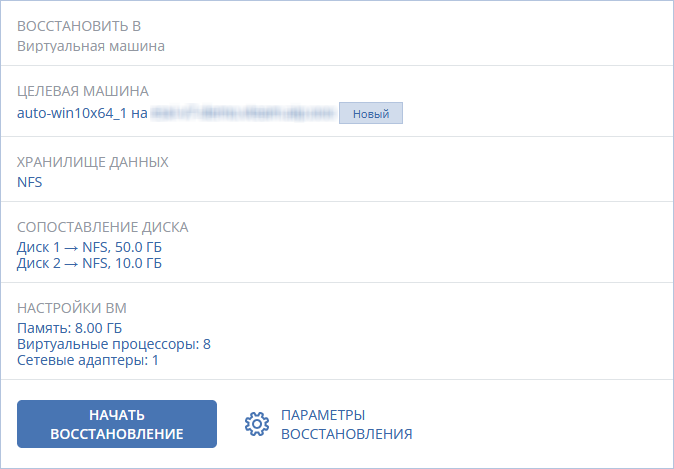Open ПАРАМЕТРЫ ВОССТАНОВЛЕНИЯ text link
Image resolution: width=674 pixels, height=469 pixels.
coord(346,424)
